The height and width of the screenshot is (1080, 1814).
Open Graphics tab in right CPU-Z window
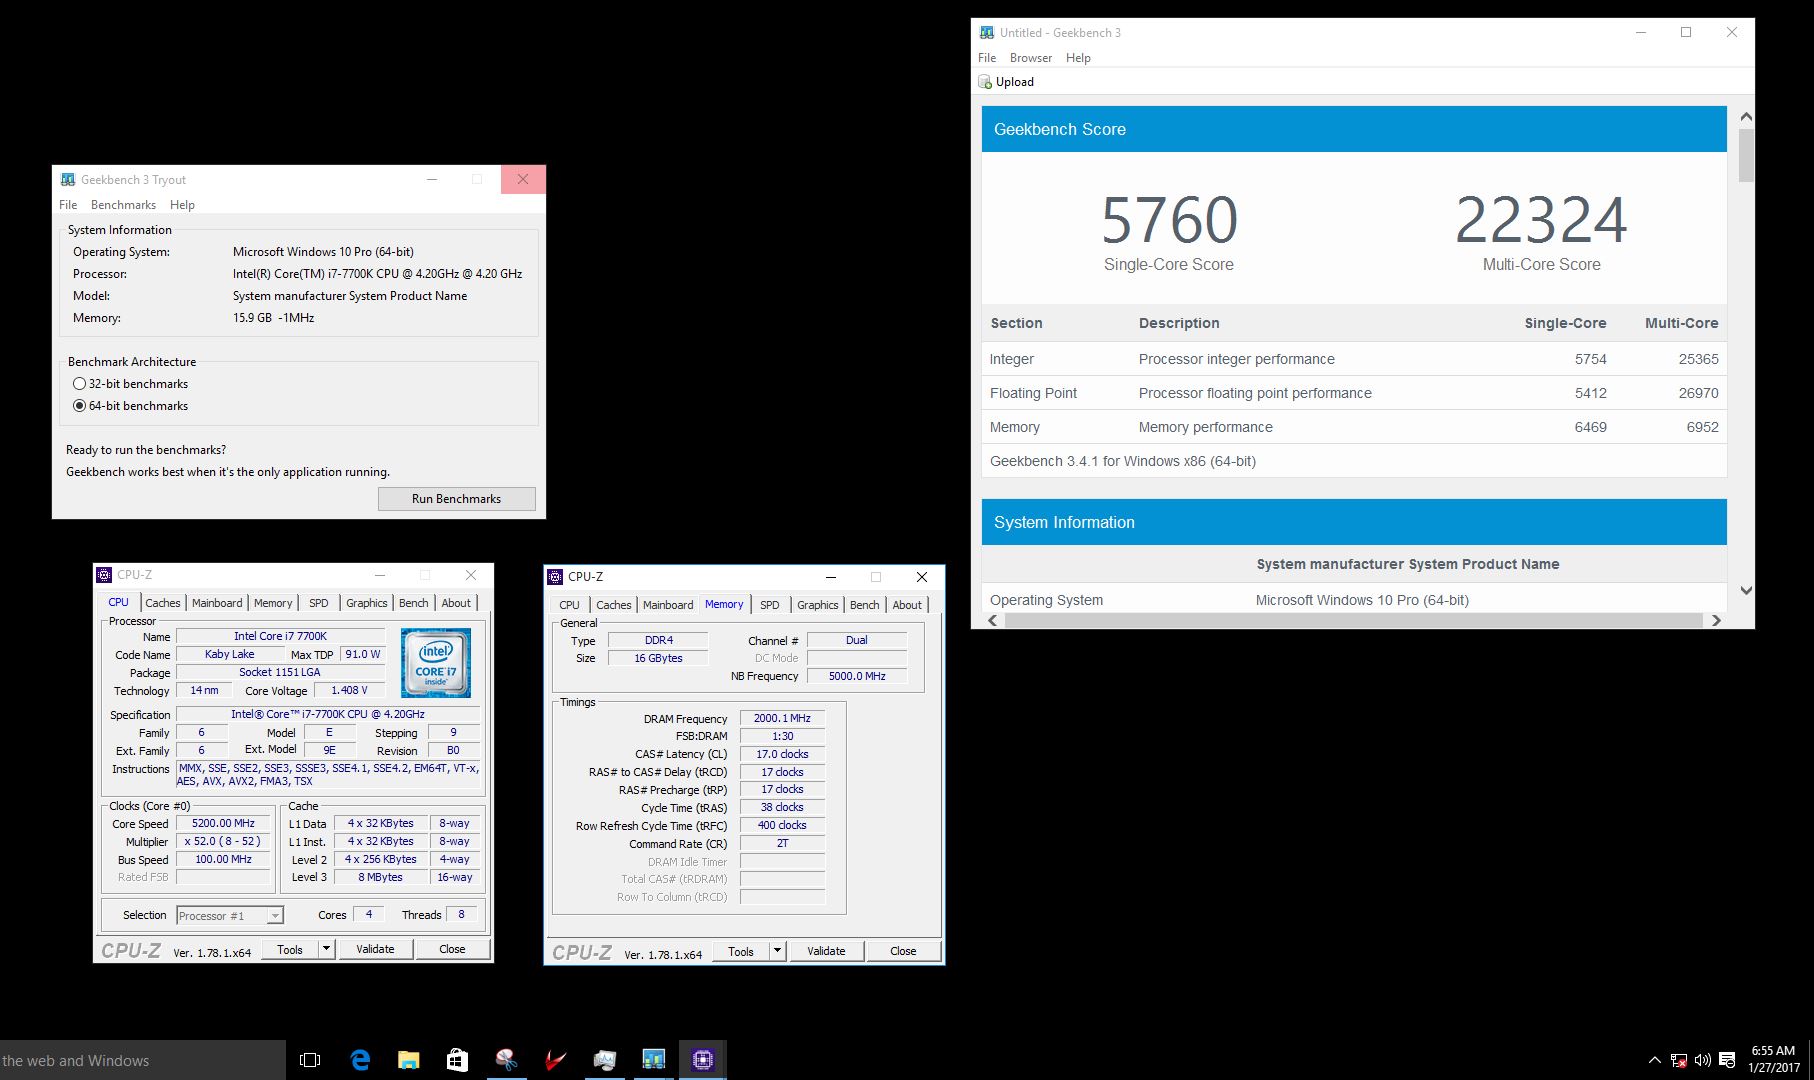tap(818, 605)
